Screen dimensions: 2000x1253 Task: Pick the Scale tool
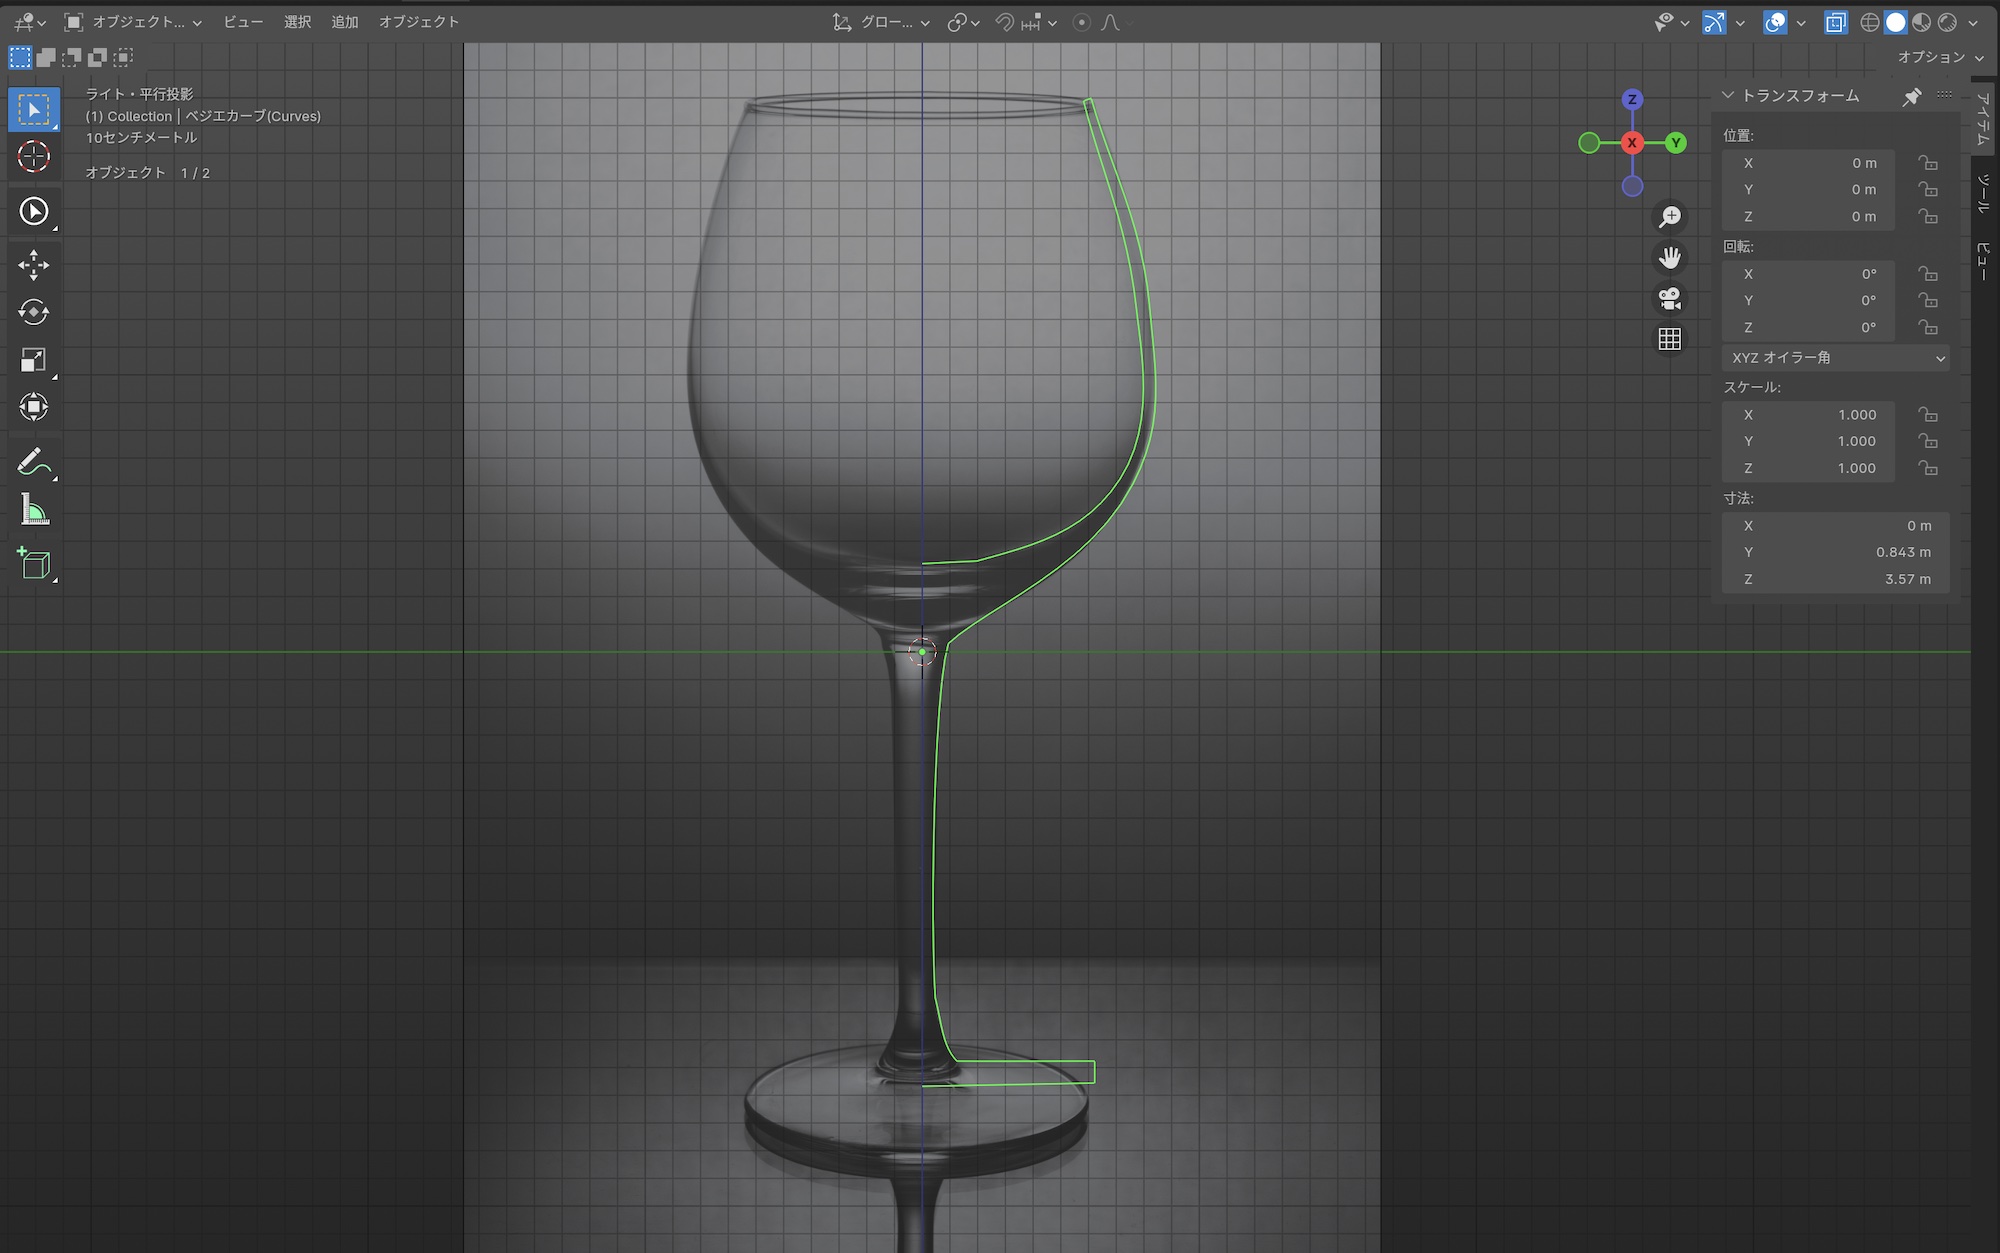coord(34,360)
